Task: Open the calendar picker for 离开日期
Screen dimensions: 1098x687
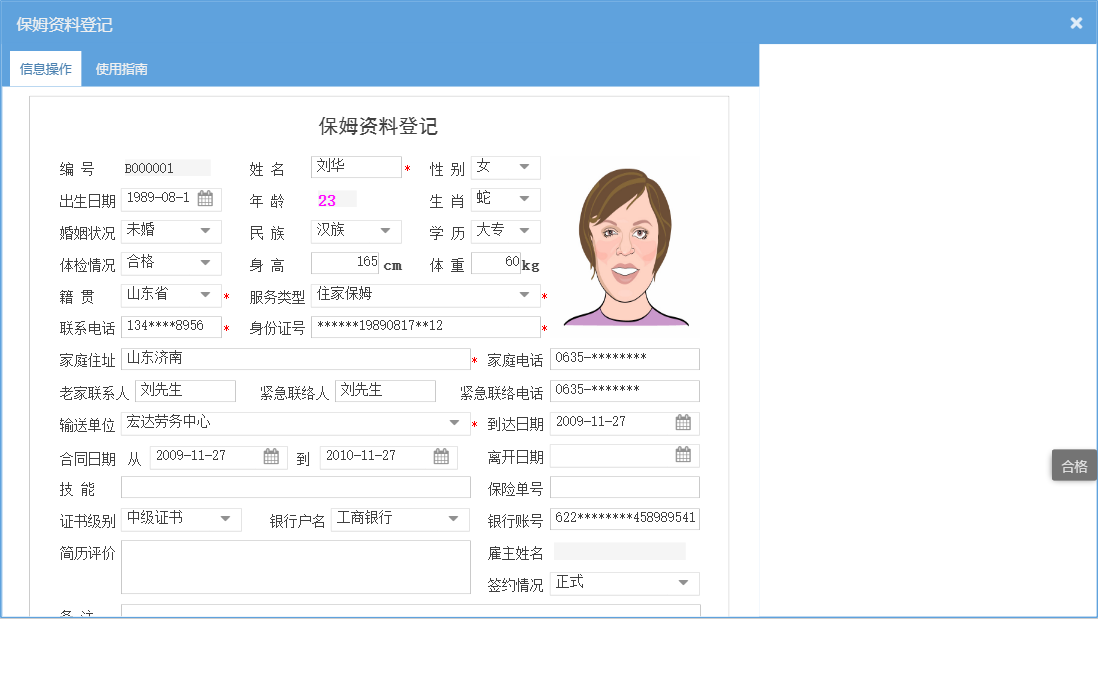Action: click(684, 454)
